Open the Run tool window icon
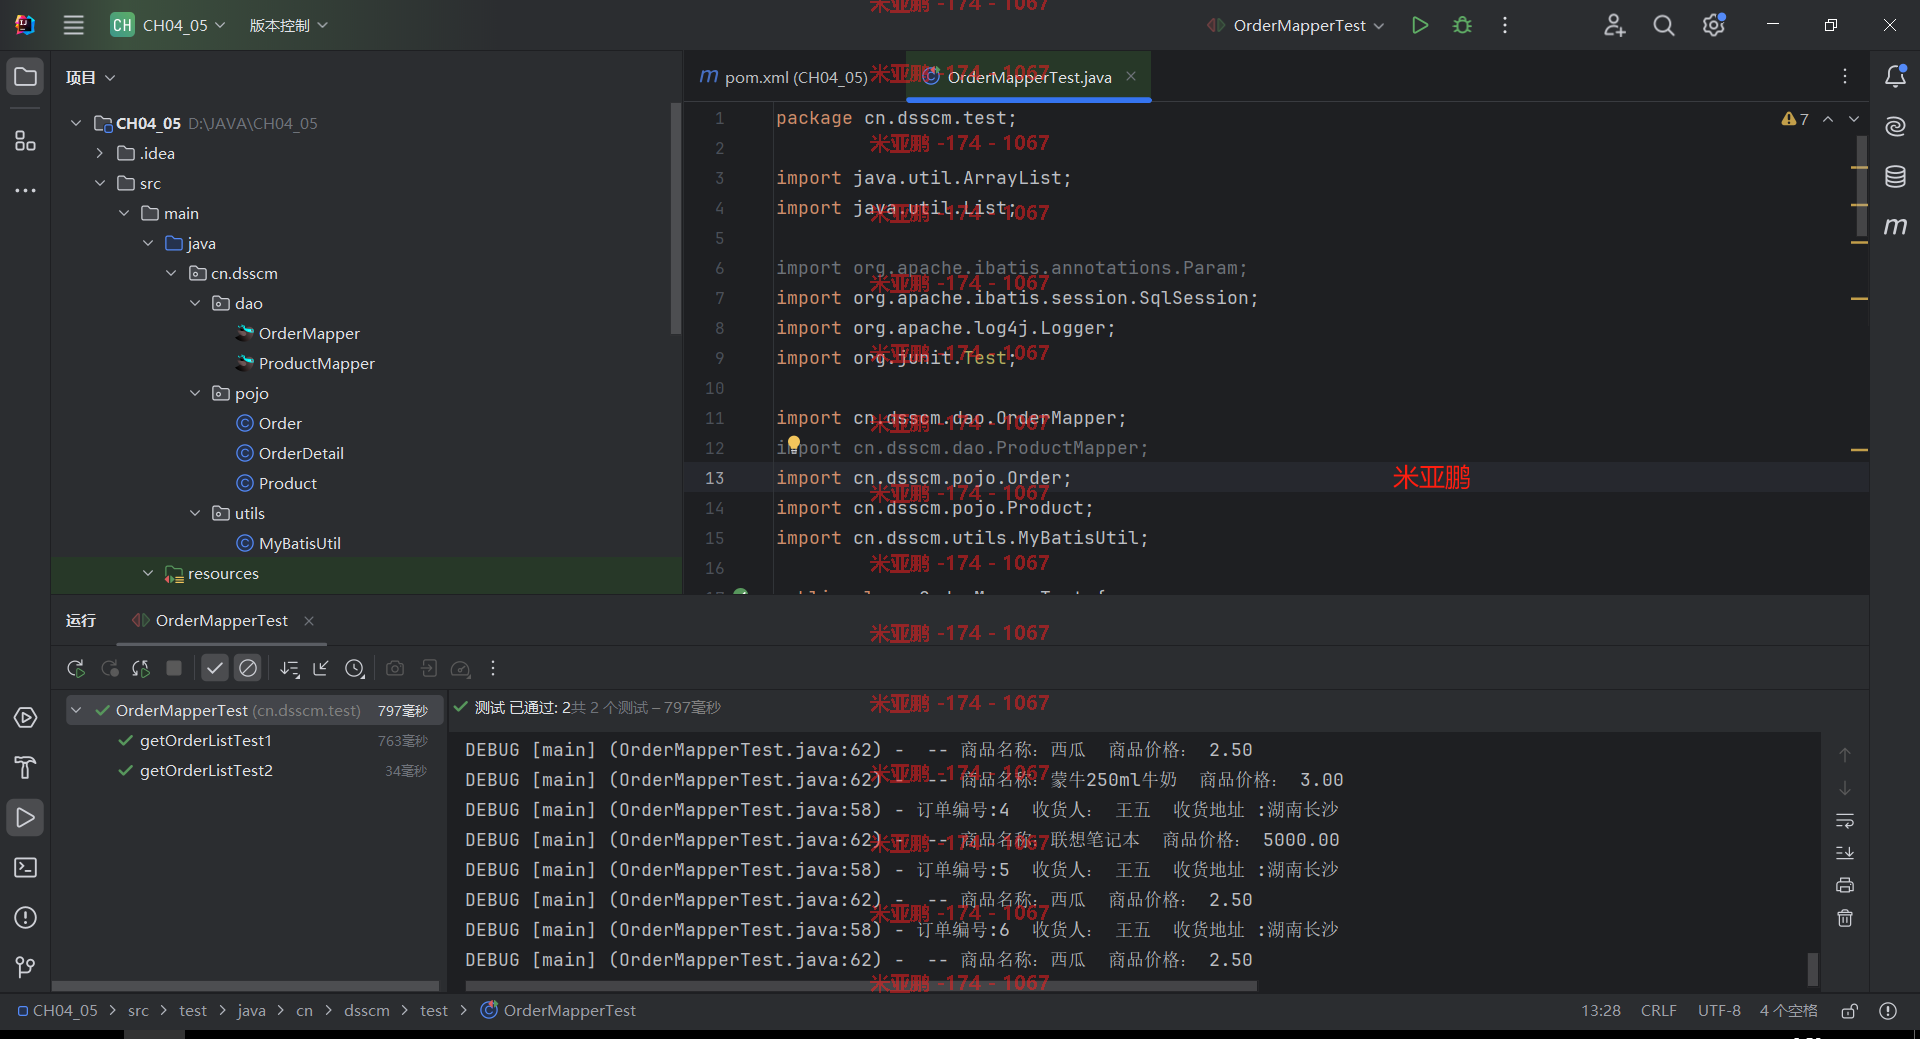Screen dimensions: 1920x1039 (25, 818)
